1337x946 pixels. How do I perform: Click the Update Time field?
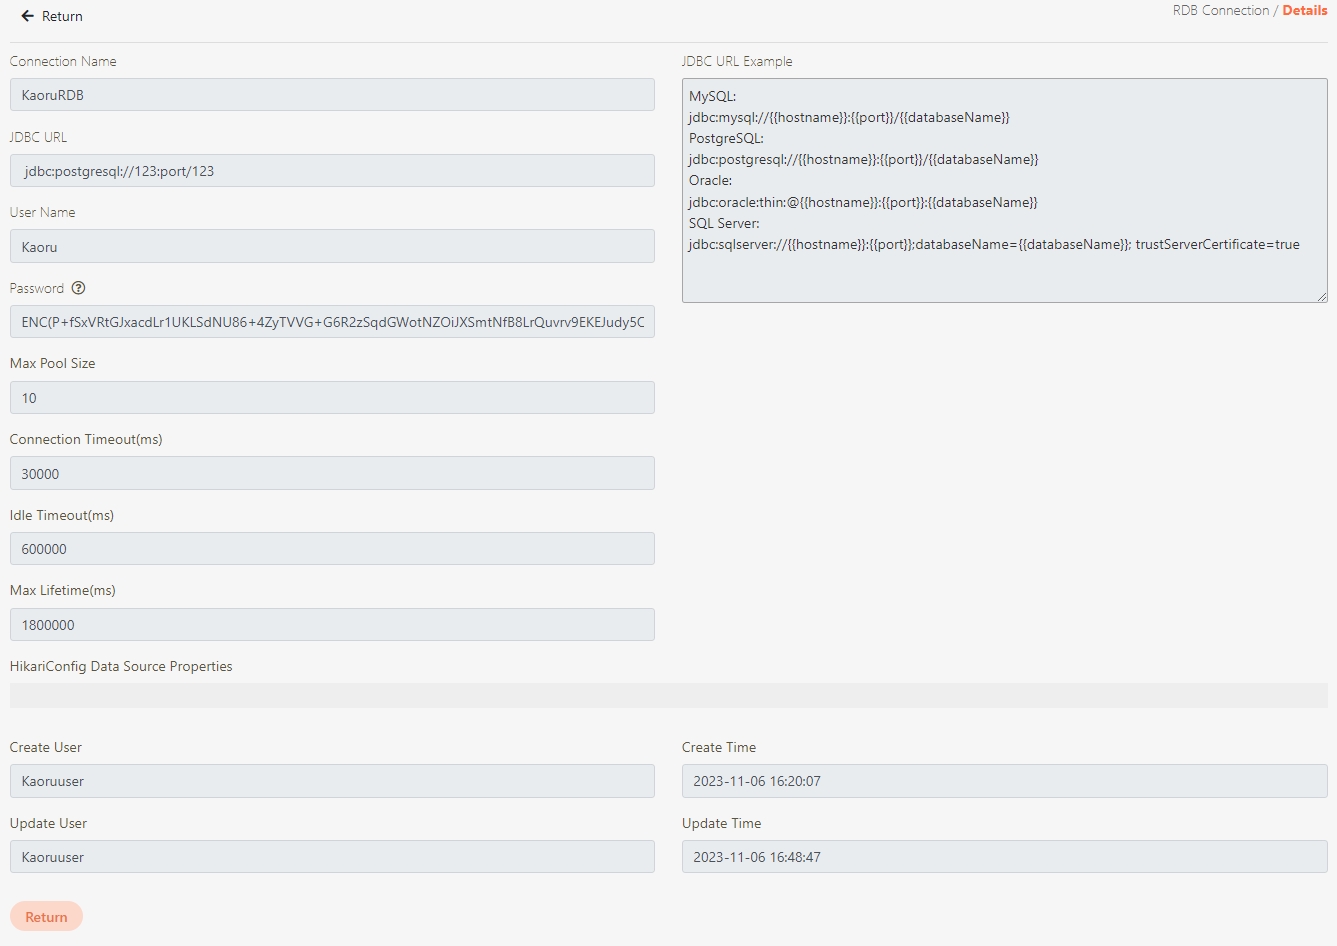1004,857
